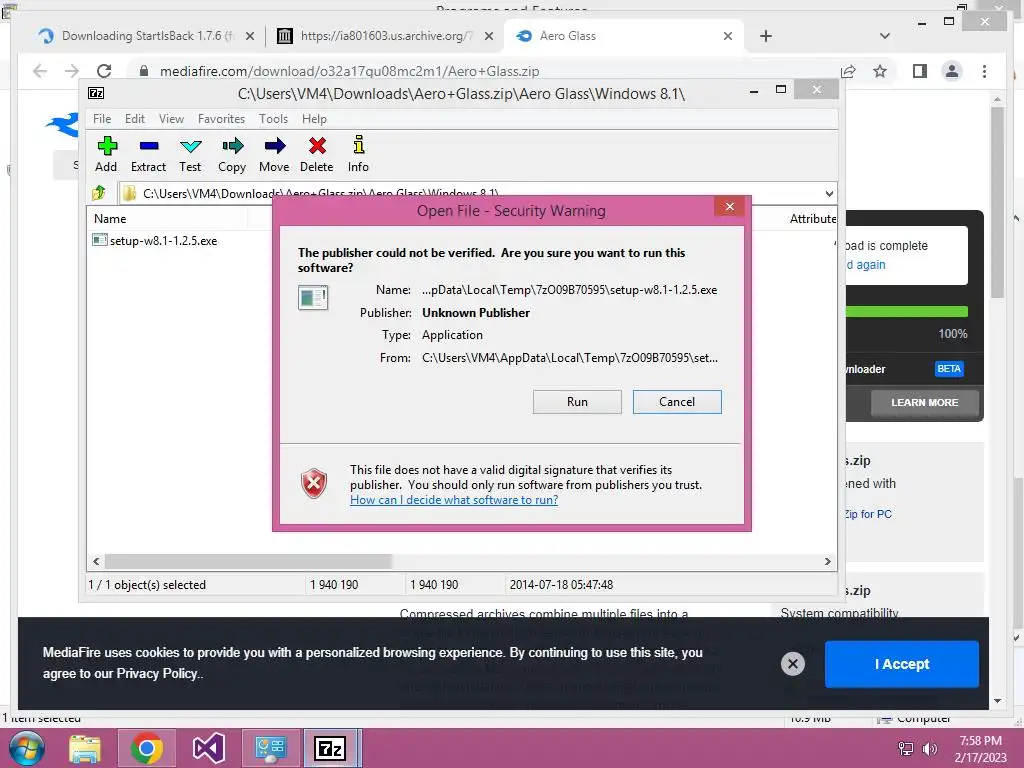Screen dimensions: 1024x768
Task: Go up one folder level in 7-Zip
Action: point(99,193)
